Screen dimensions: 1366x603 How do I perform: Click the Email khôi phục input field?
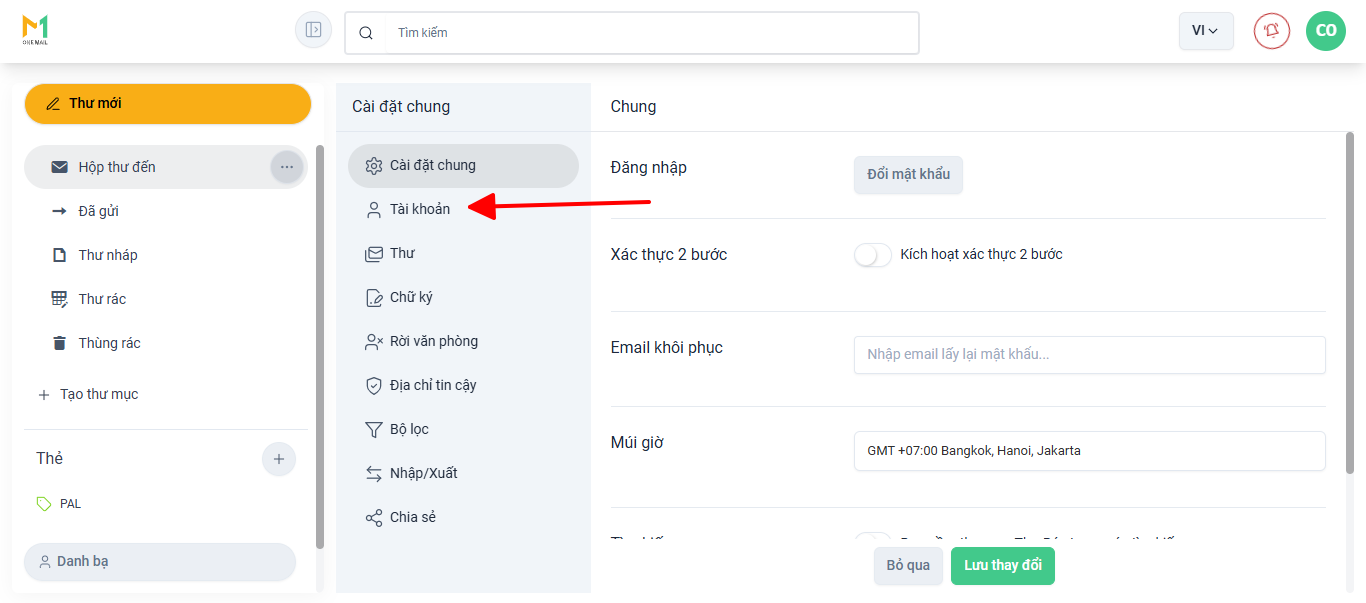pyautogui.click(x=1089, y=354)
